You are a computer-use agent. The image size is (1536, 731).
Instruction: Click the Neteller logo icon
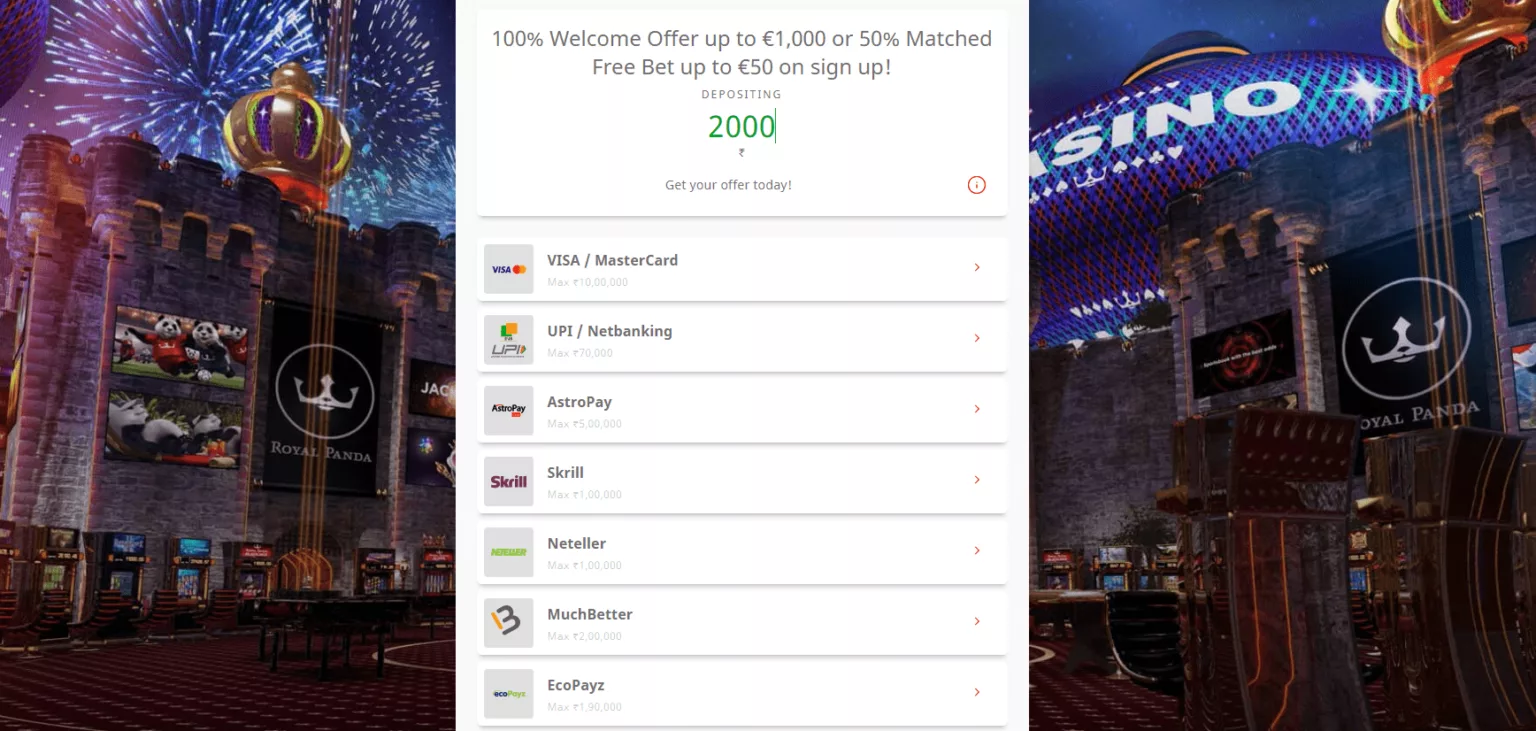[x=509, y=552]
